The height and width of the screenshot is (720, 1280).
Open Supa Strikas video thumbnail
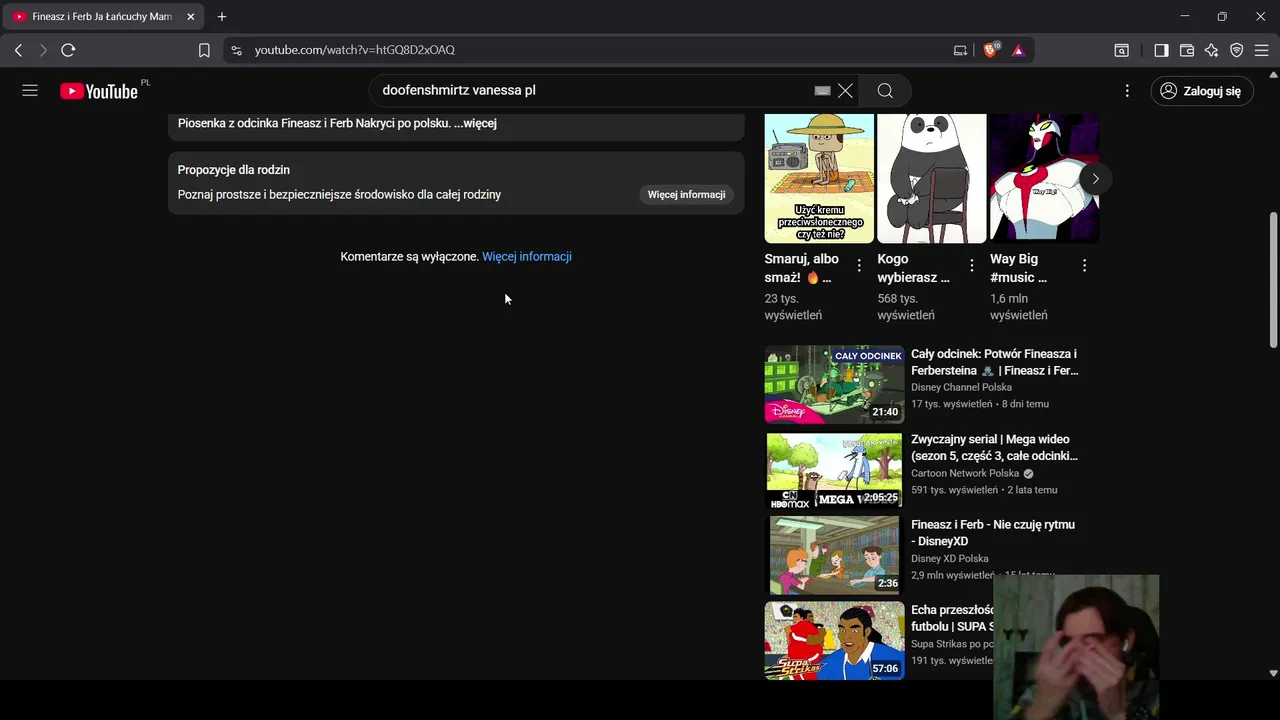point(834,640)
